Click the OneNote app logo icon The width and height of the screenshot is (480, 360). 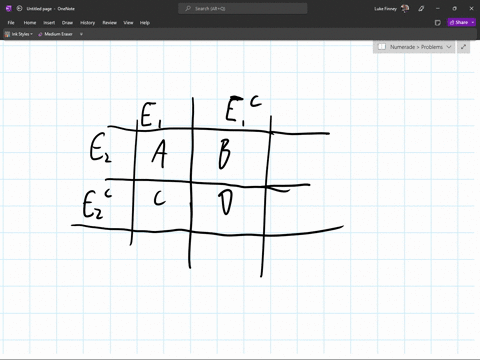click(9, 9)
